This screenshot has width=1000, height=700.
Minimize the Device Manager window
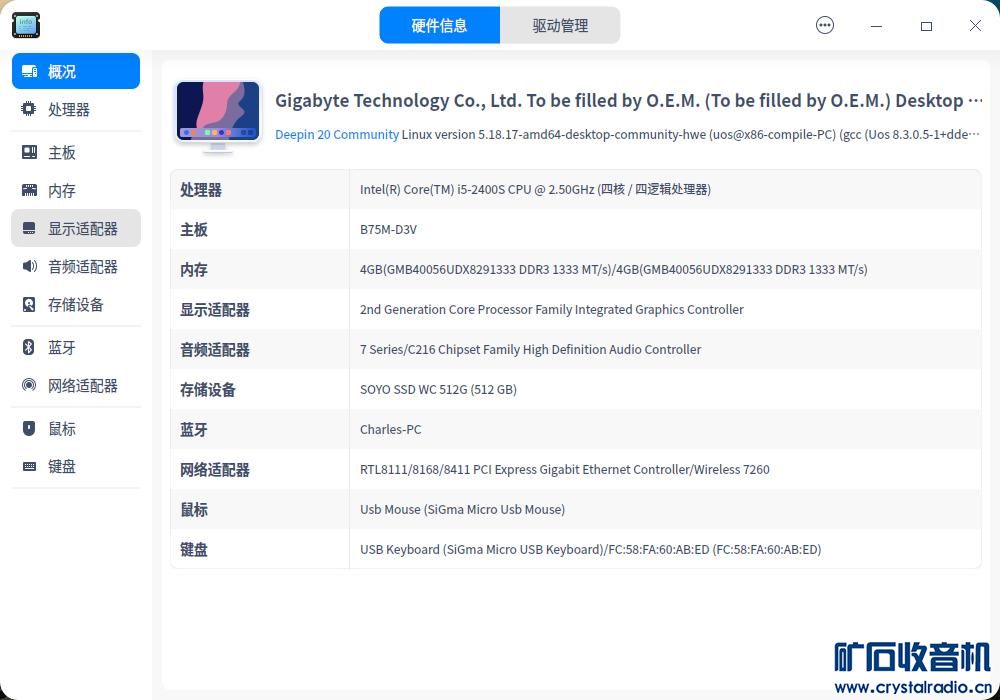point(876,26)
